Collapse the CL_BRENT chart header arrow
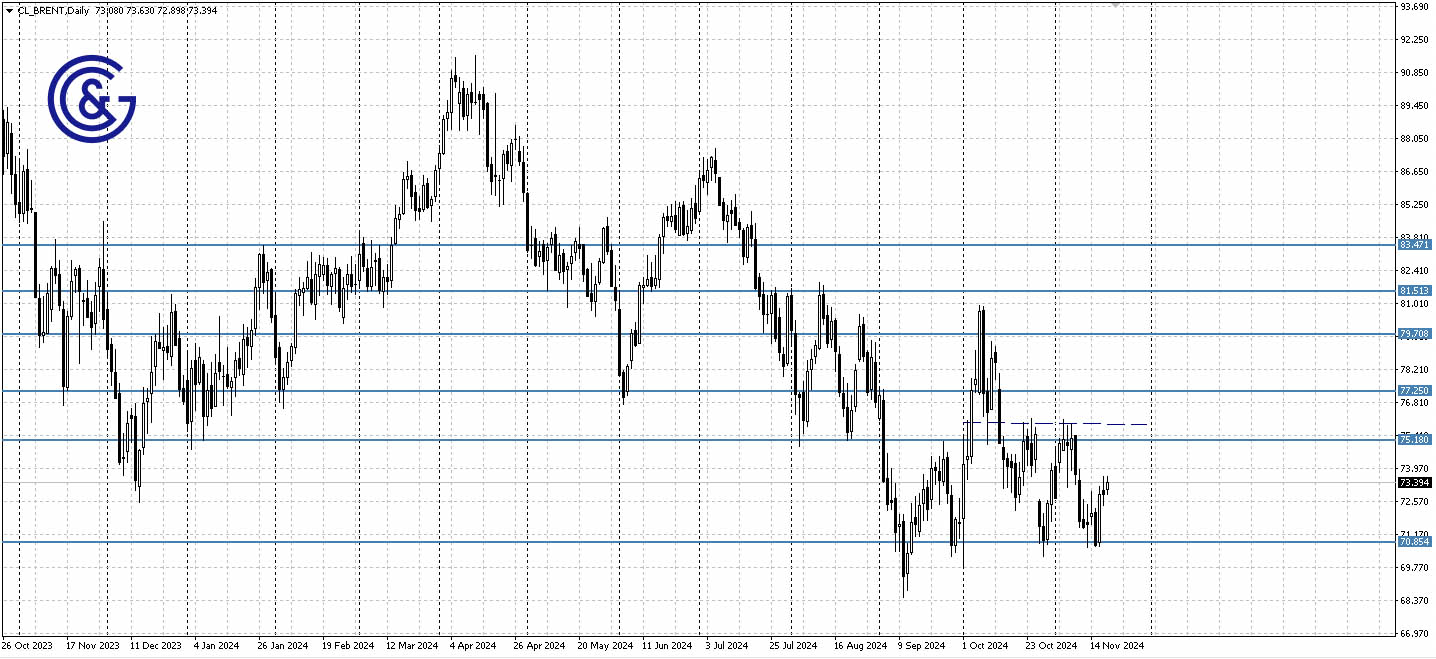 pyautogui.click(x=8, y=10)
